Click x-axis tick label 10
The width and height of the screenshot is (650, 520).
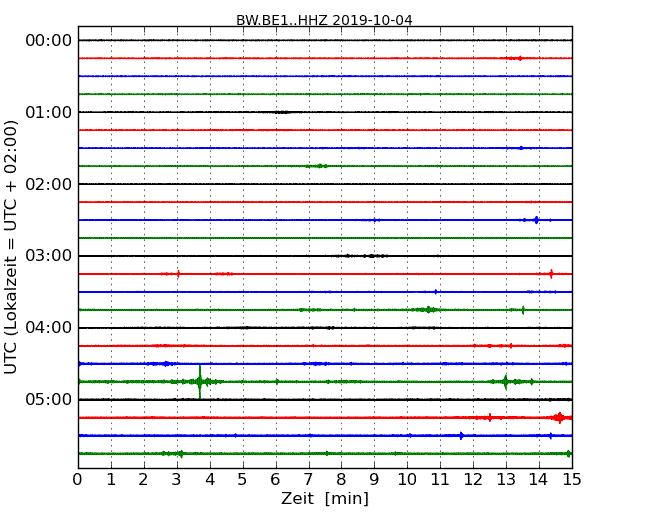pos(407,480)
